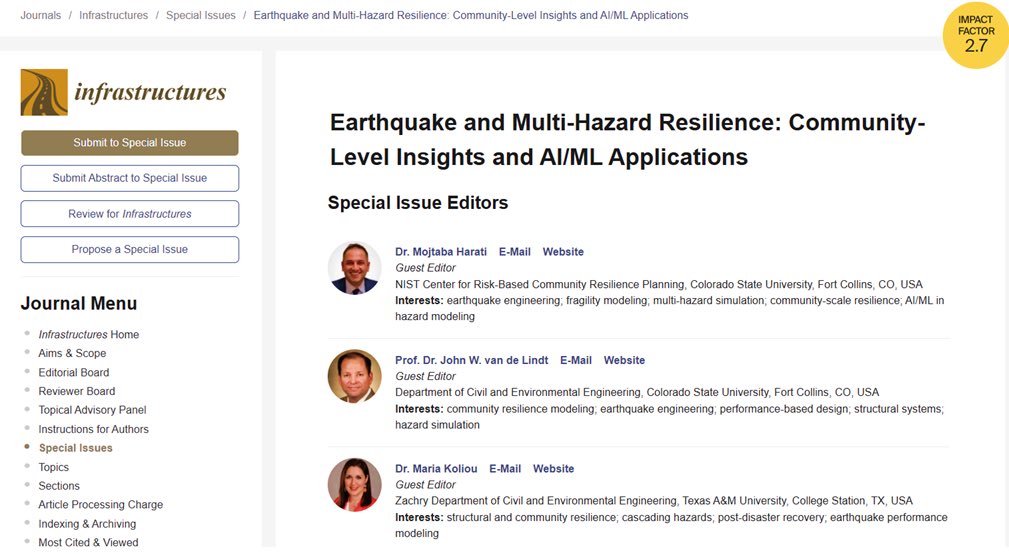This screenshot has width=1009, height=555.
Task: Select Special Issues in Journal Menu
Action: 75,448
